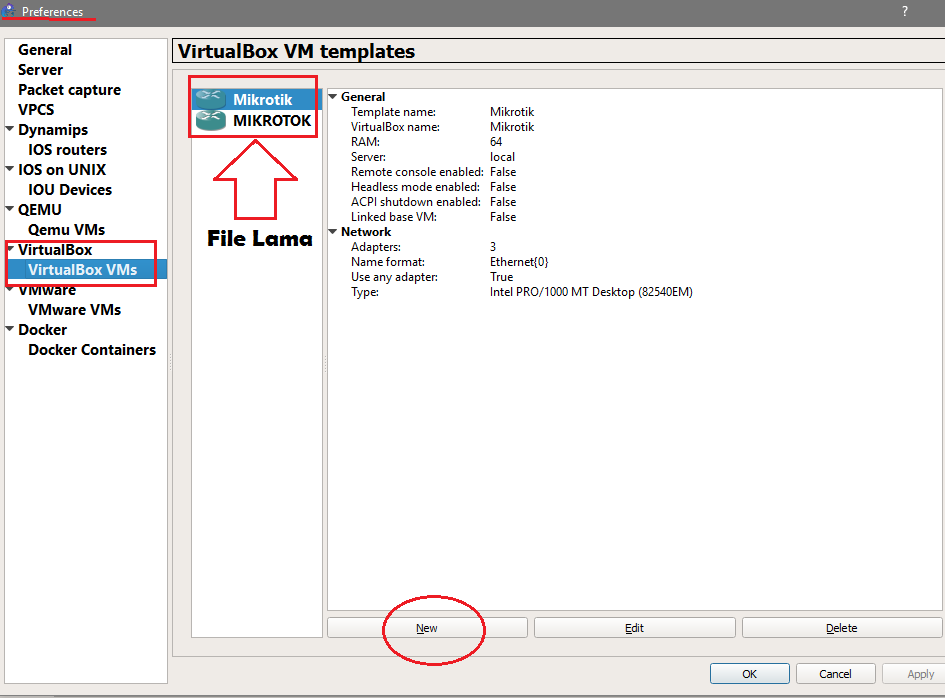
Task: Open Packet capture preferences
Action: coord(69,90)
